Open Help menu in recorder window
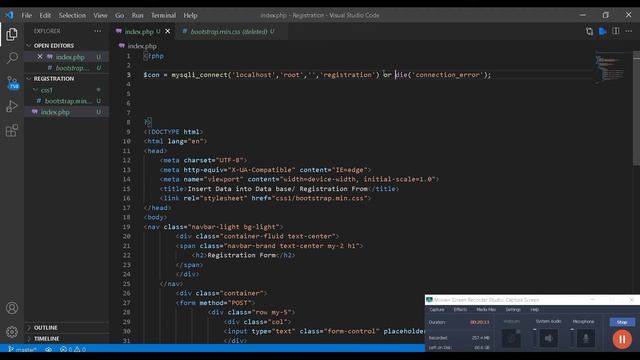 pos(534,309)
